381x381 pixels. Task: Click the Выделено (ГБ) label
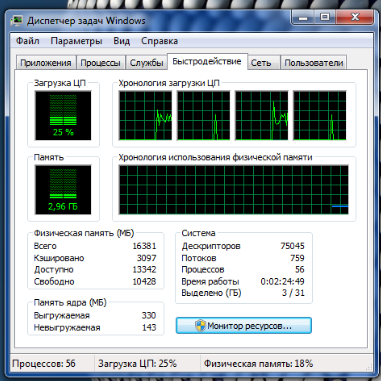(211, 293)
